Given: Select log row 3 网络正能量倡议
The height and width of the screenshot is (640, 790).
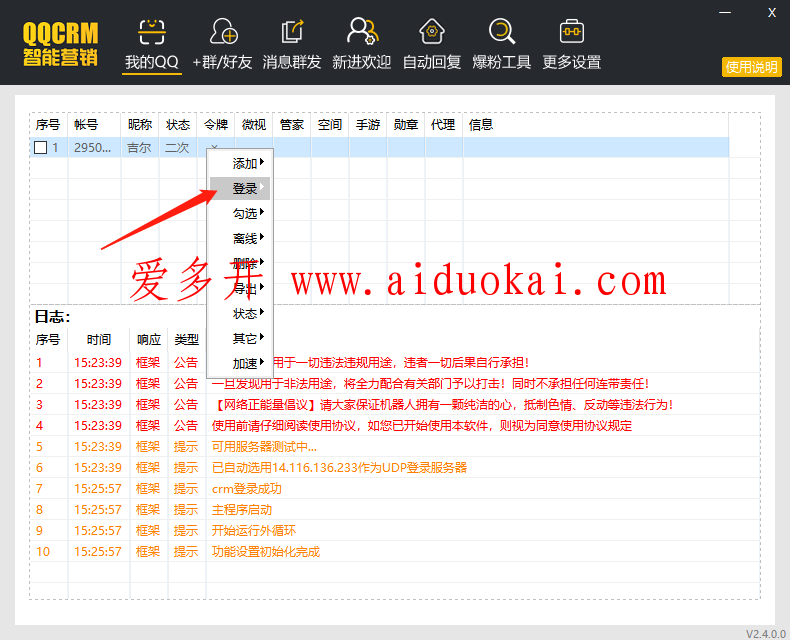Looking at the screenshot, I should coord(395,405).
